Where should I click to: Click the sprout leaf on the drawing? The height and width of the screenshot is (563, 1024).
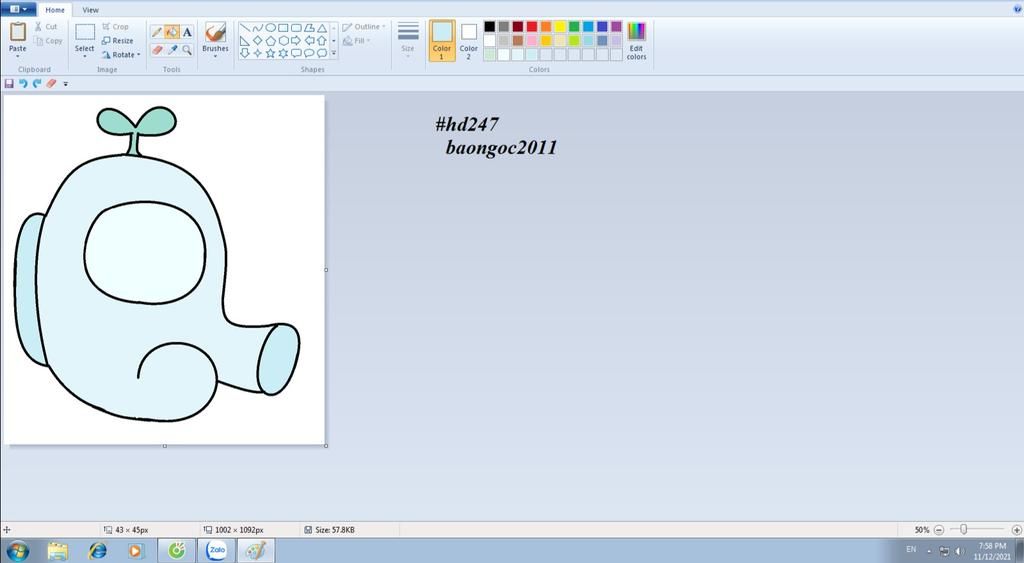click(136, 123)
